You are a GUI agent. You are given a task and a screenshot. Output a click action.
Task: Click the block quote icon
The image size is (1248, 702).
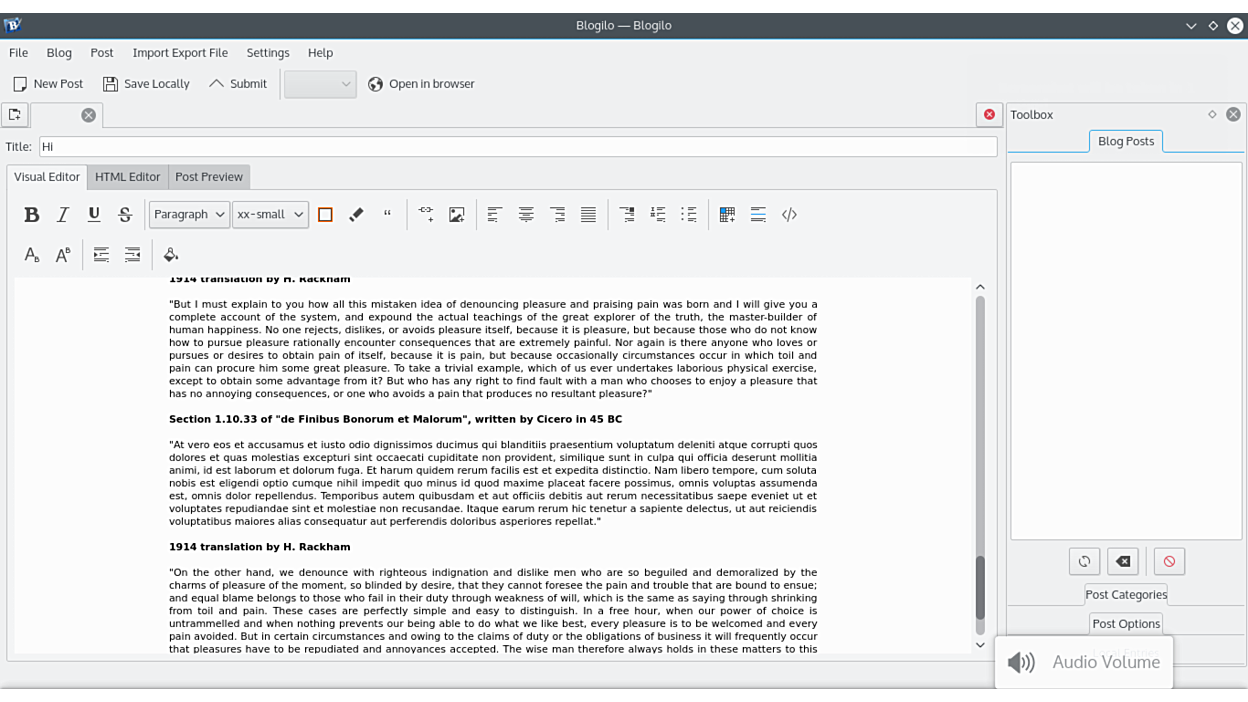387,214
